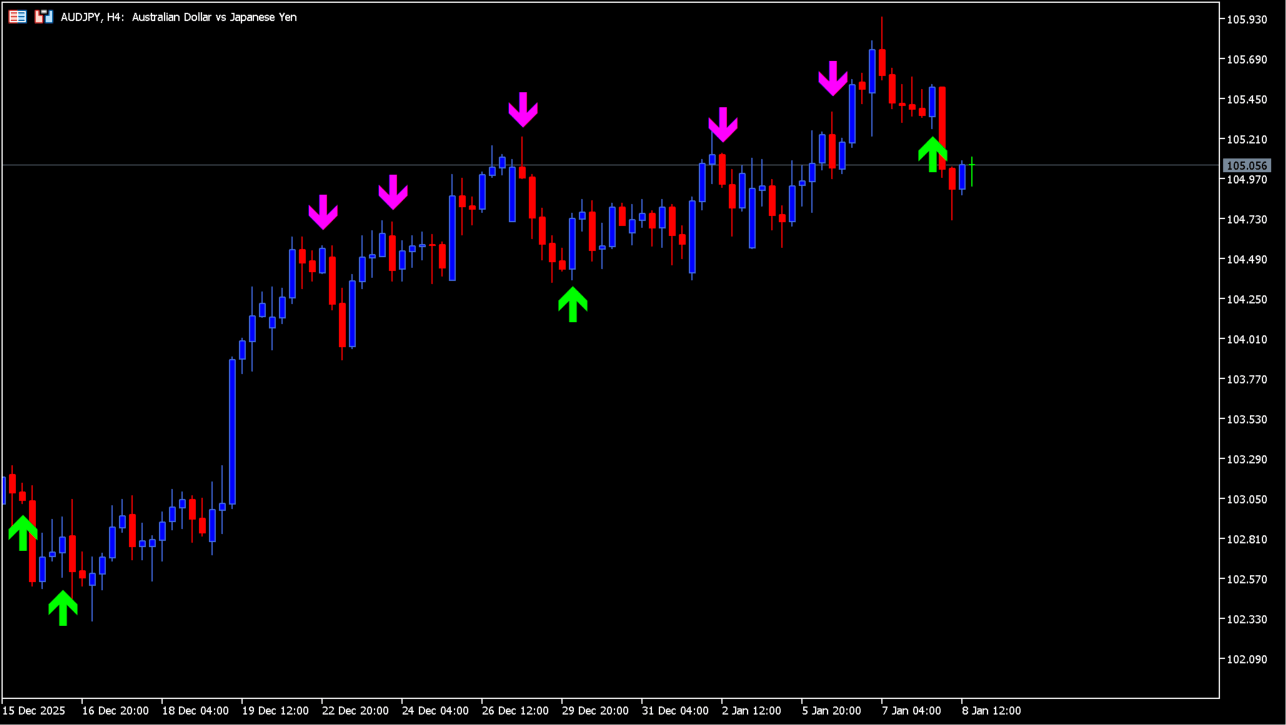
Task: Click the current price label 105.056
Action: click(x=1246, y=166)
